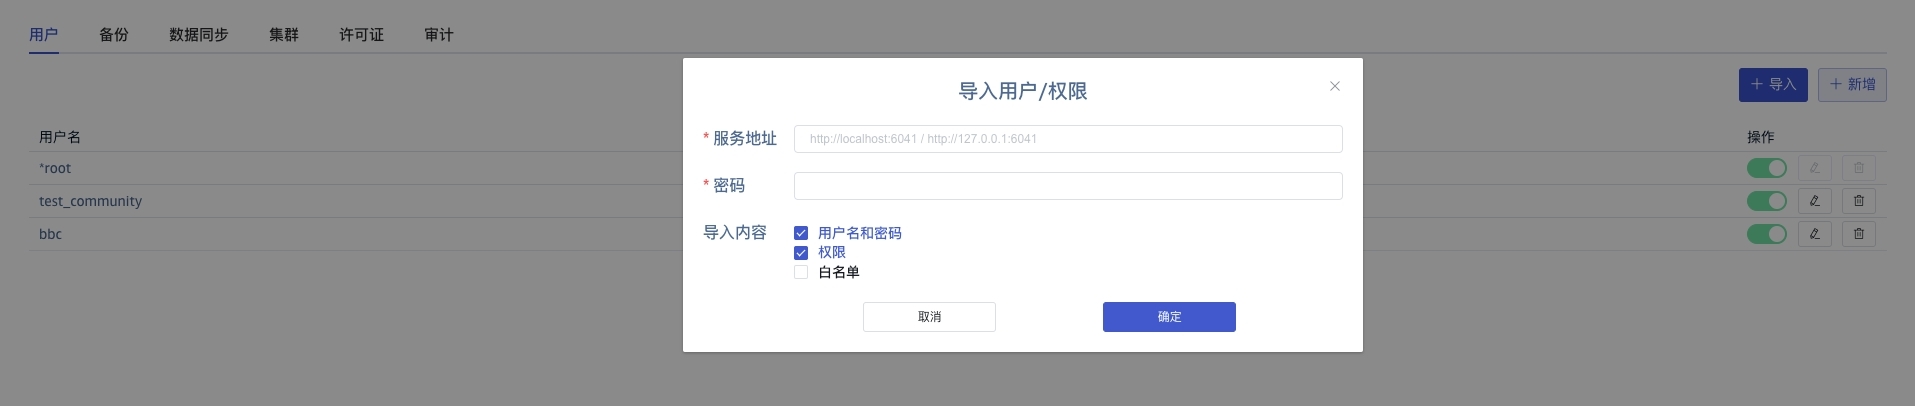This screenshot has width=1915, height=406.
Task: Click edit icon for bbc user
Action: pyautogui.click(x=1814, y=234)
